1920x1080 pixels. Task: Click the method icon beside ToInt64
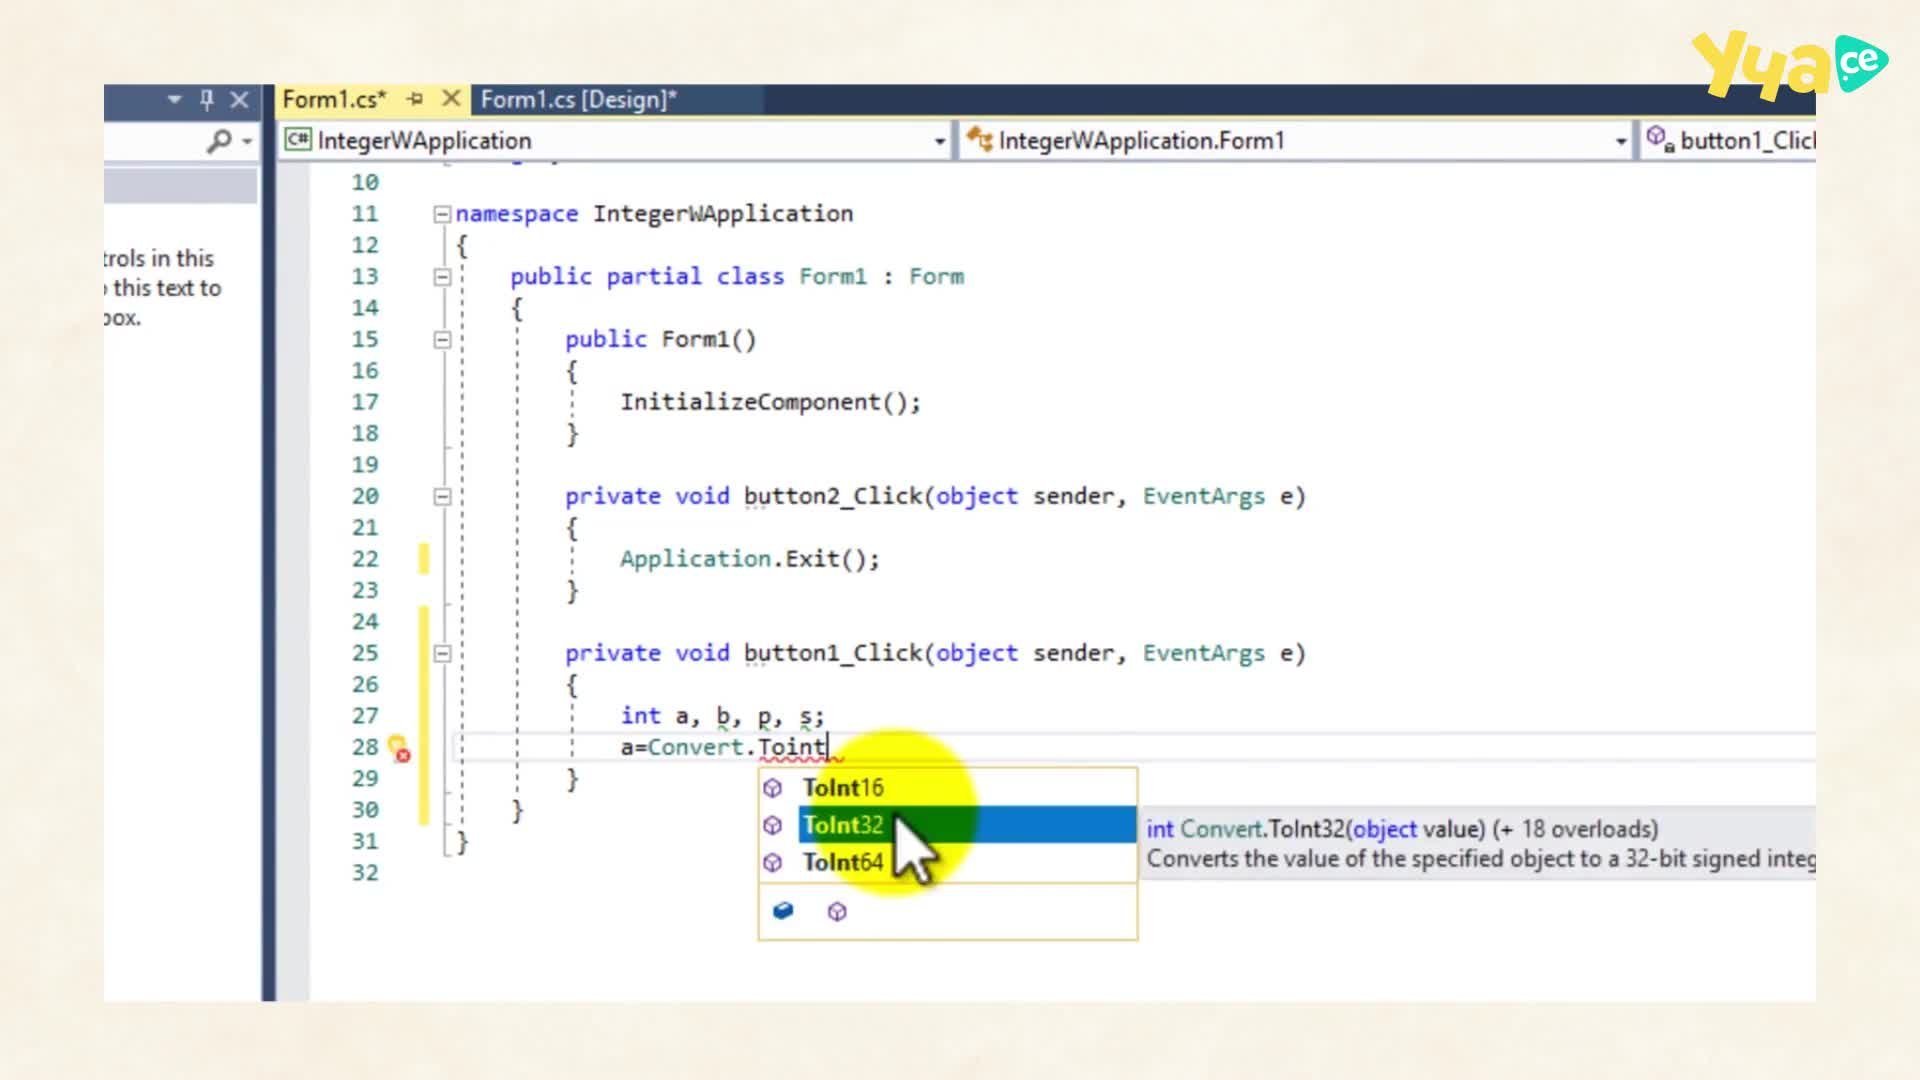[772, 862]
